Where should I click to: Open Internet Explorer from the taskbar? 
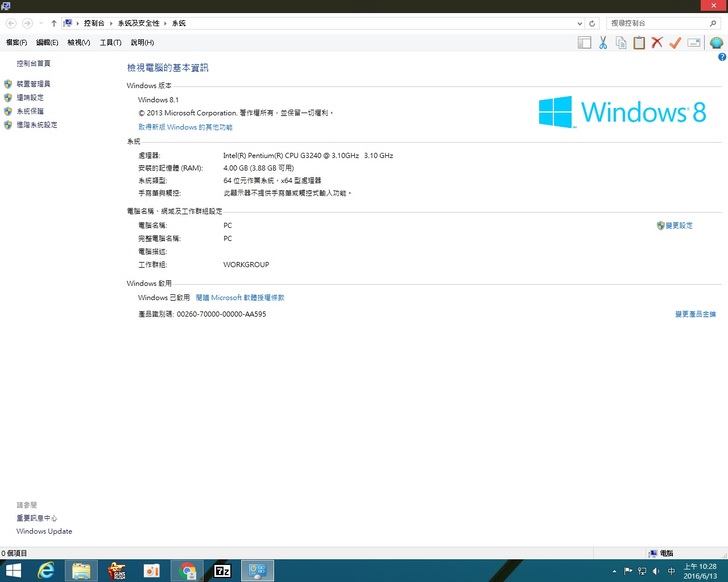[46, 570]
